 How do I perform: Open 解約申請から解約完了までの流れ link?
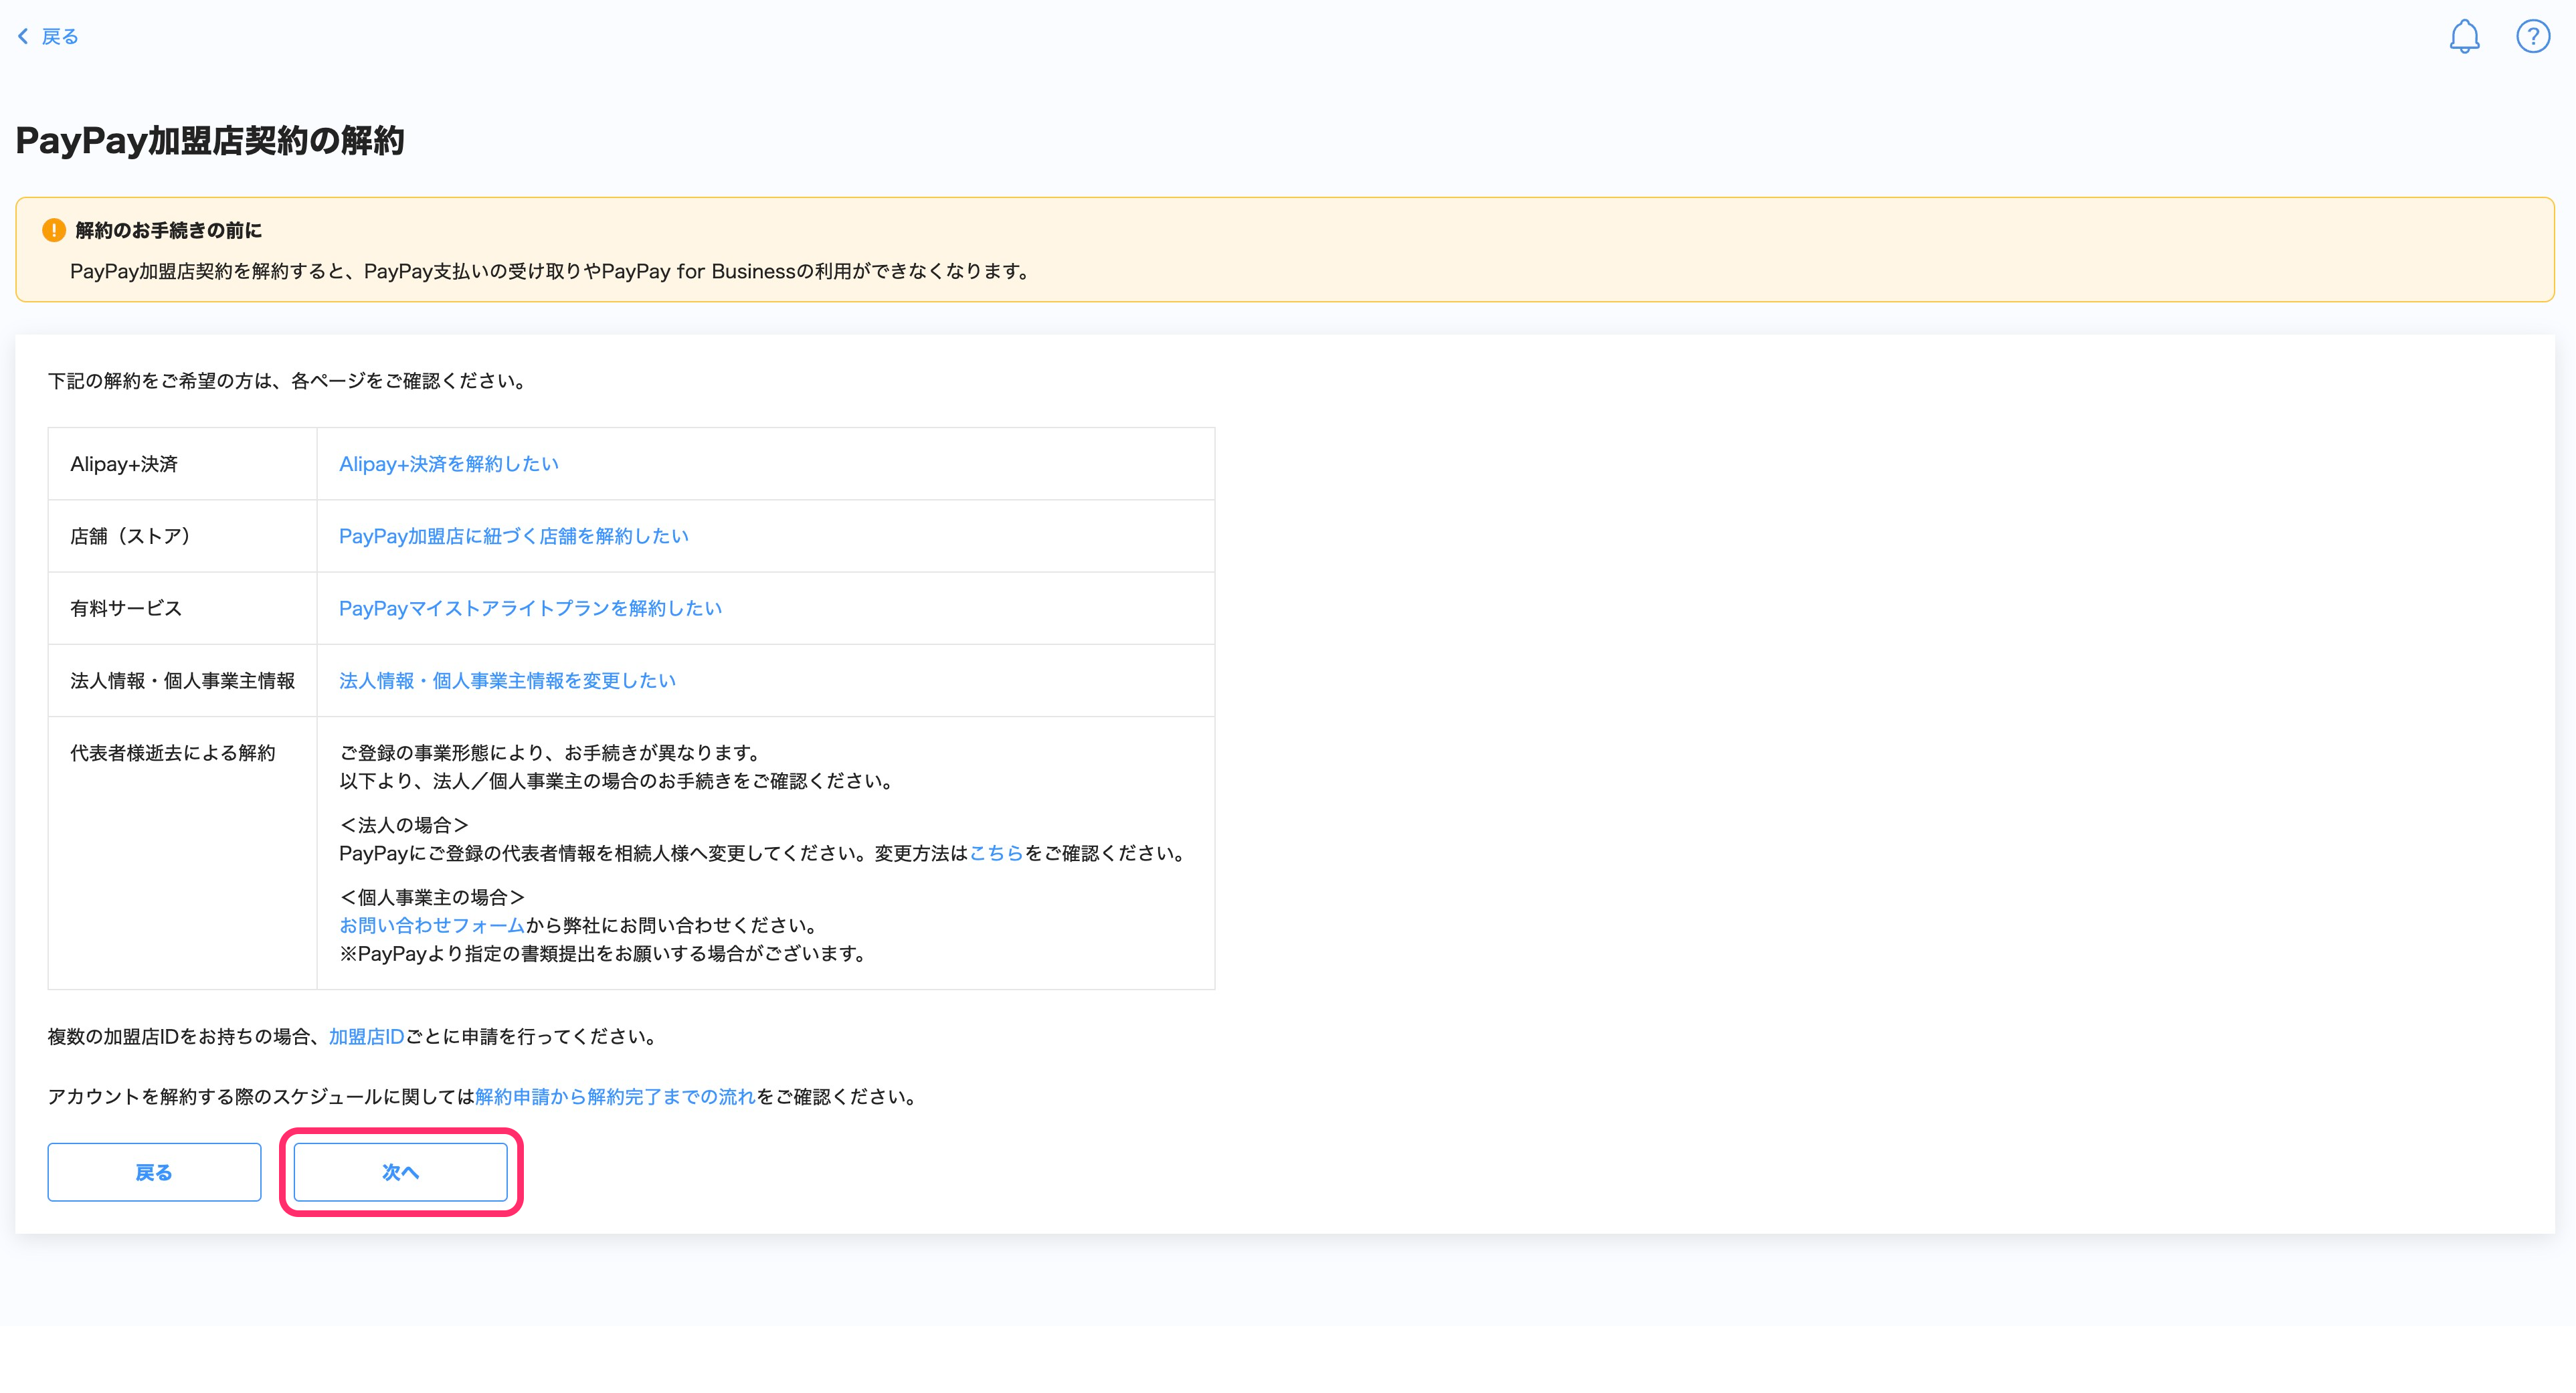click(x=615, y=1097)
